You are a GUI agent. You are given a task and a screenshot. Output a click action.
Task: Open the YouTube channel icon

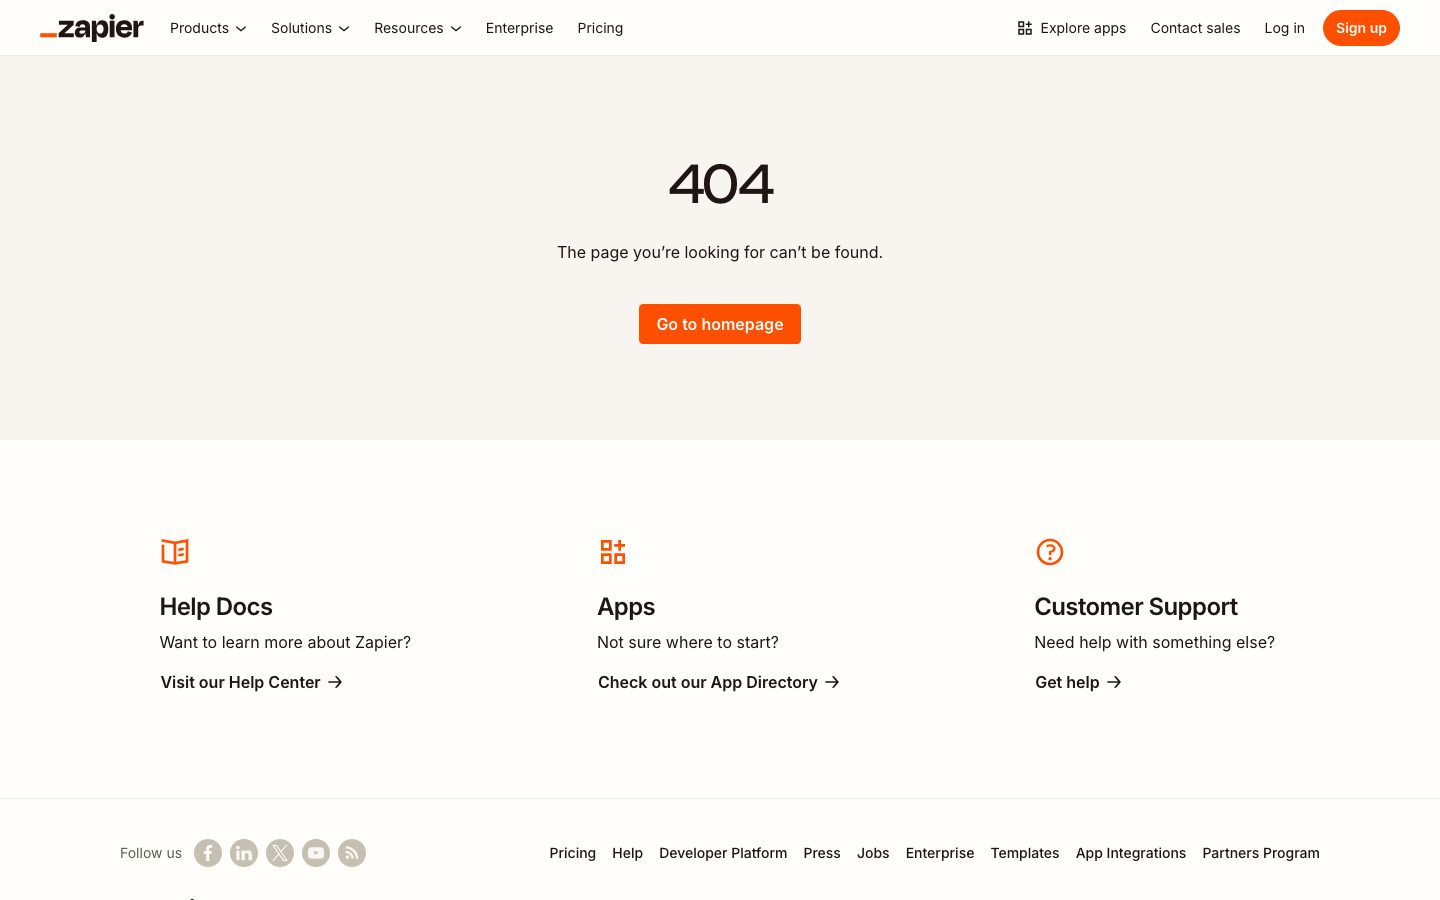316,853
